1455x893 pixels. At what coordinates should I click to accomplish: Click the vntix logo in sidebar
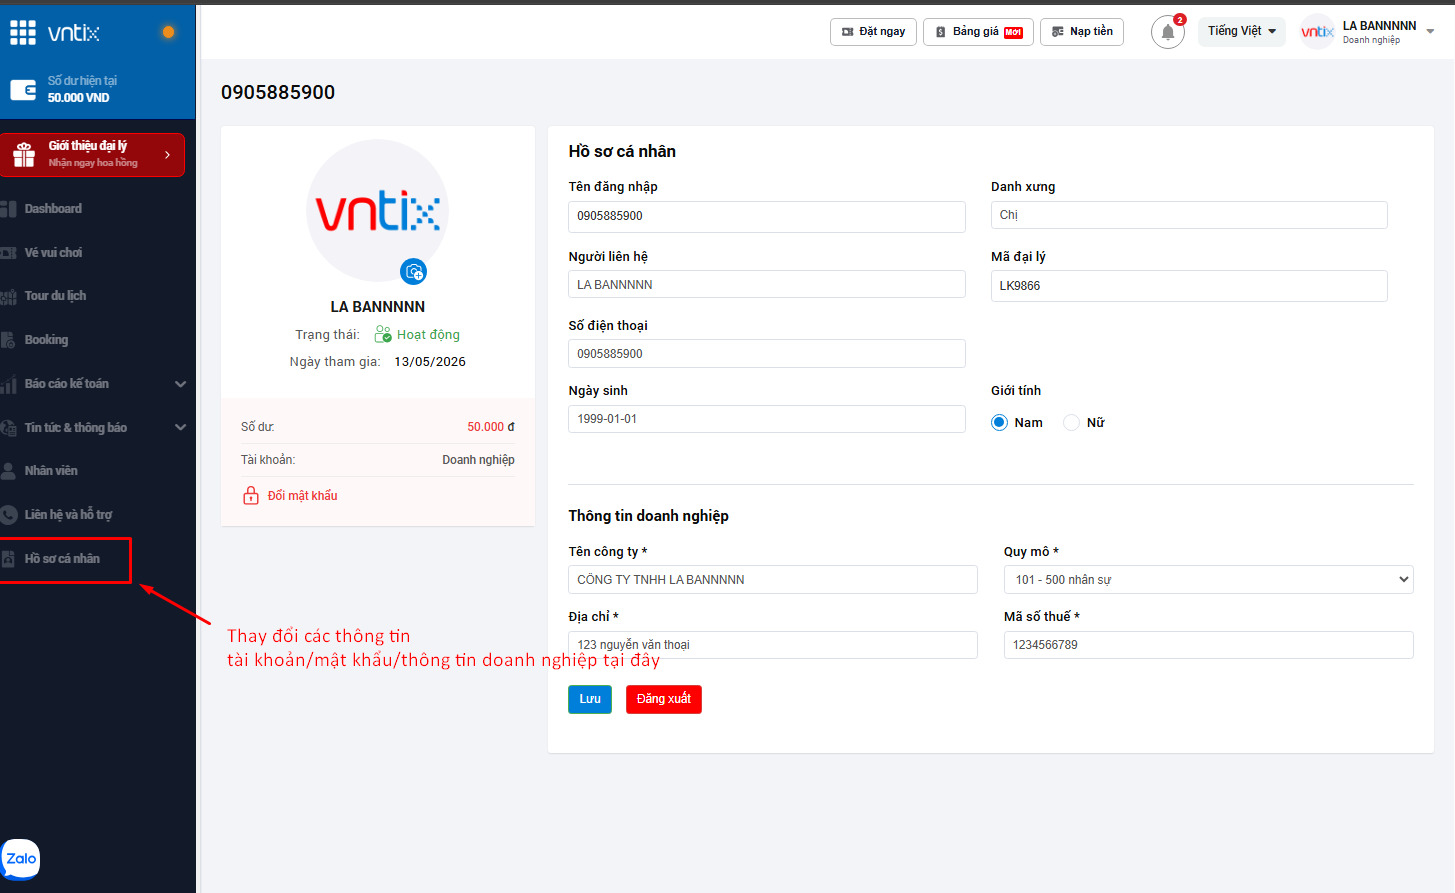click(x=74, y=33)
